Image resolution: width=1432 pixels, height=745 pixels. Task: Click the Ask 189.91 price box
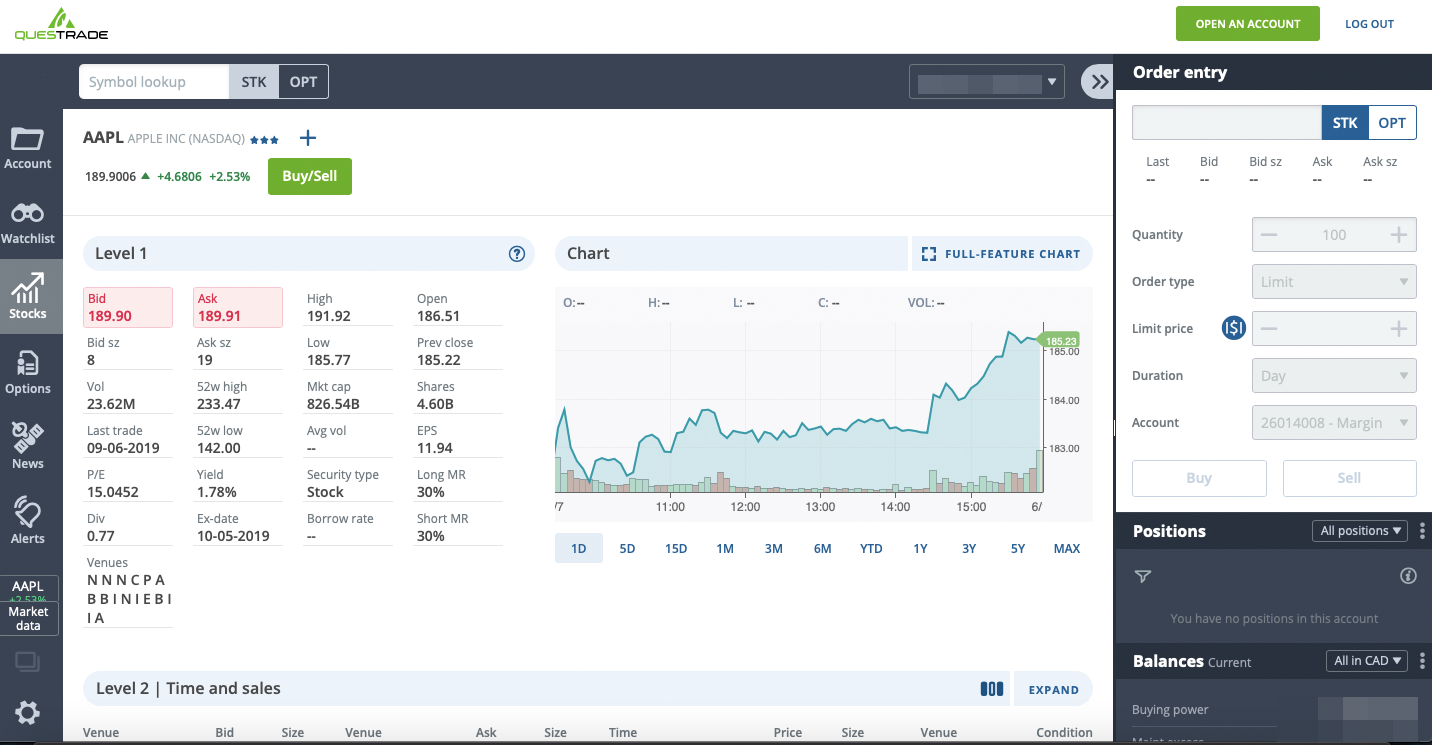pos(238,307)
